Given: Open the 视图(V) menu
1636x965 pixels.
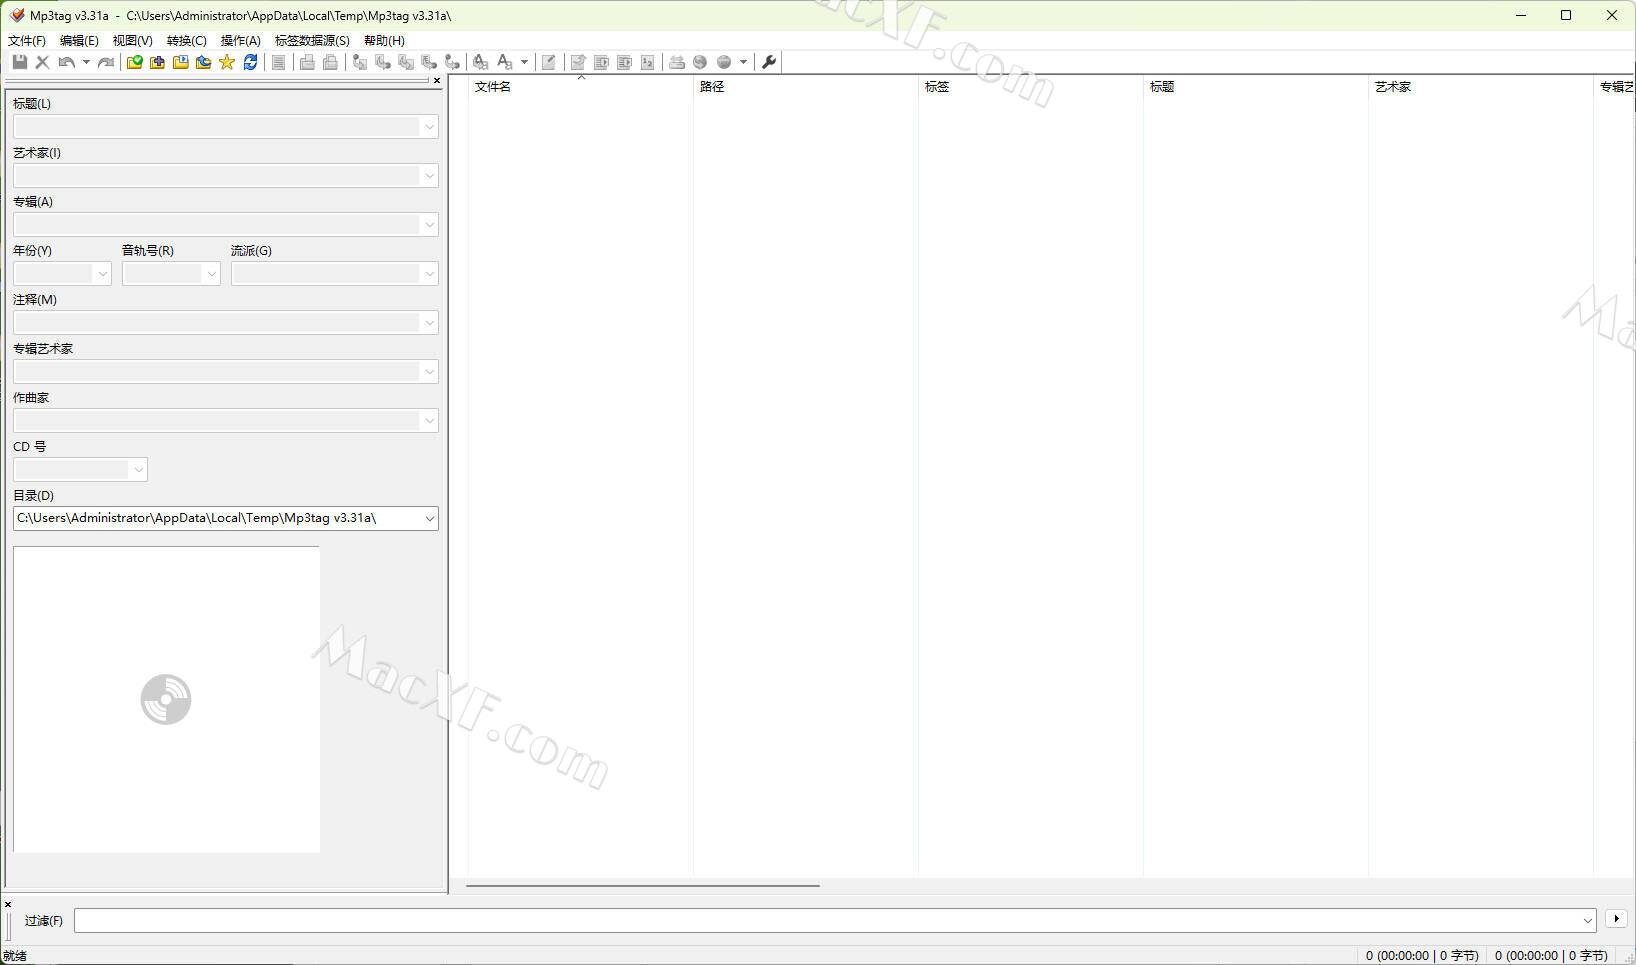Looking at the screenshot, I should (x=132, y=41).
